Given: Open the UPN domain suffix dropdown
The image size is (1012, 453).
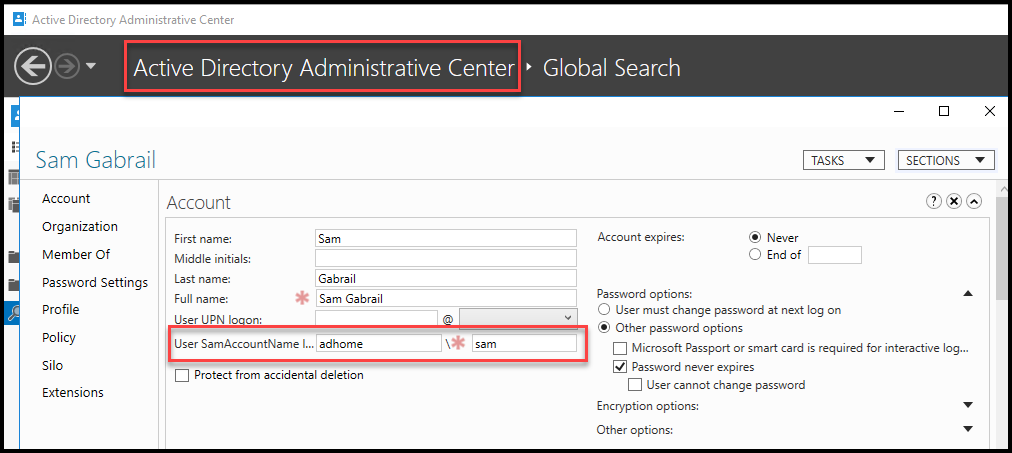Looking at the screenshot, I should pos(518,318).
